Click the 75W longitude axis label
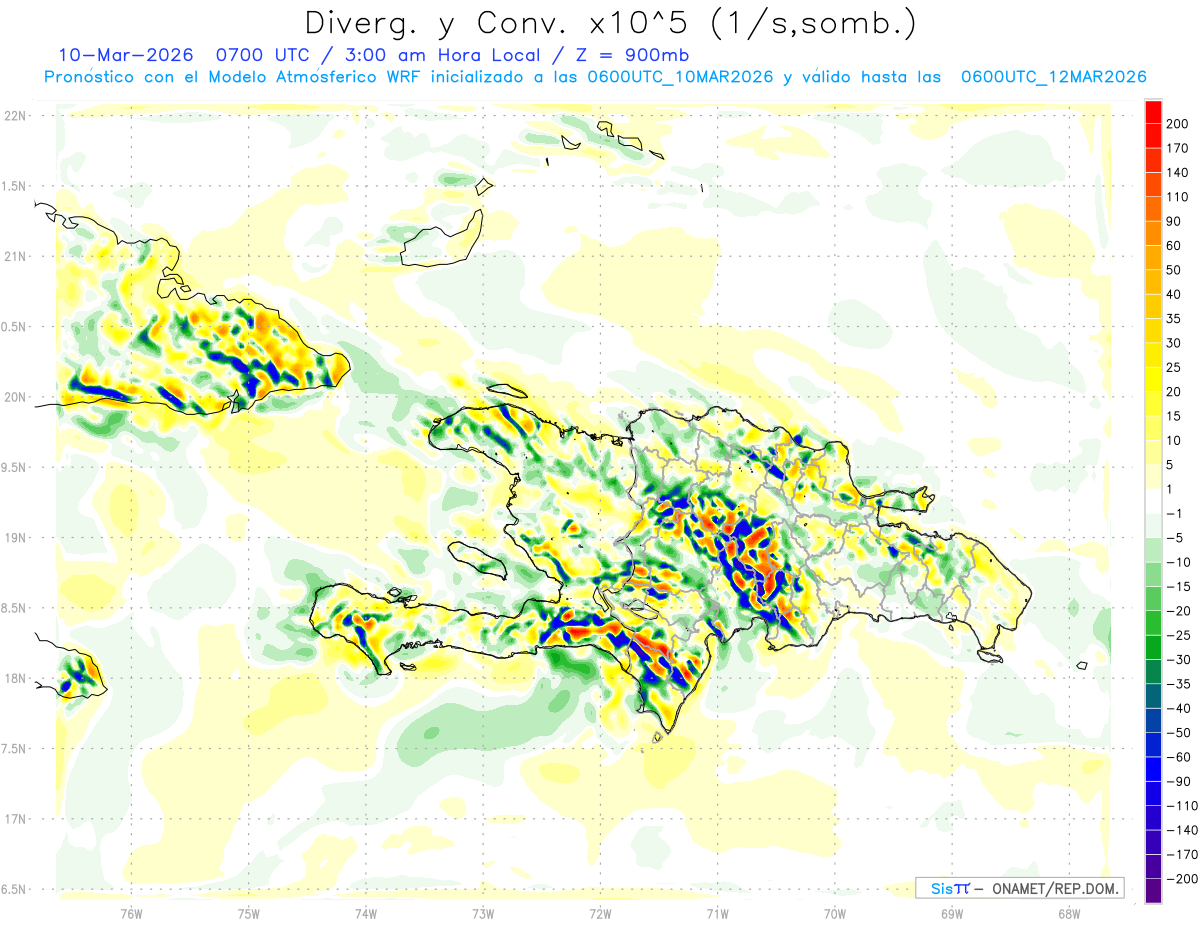 coord(248,913)
